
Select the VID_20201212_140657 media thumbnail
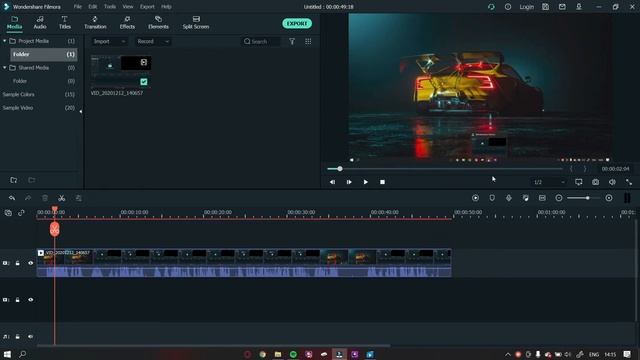121,72
